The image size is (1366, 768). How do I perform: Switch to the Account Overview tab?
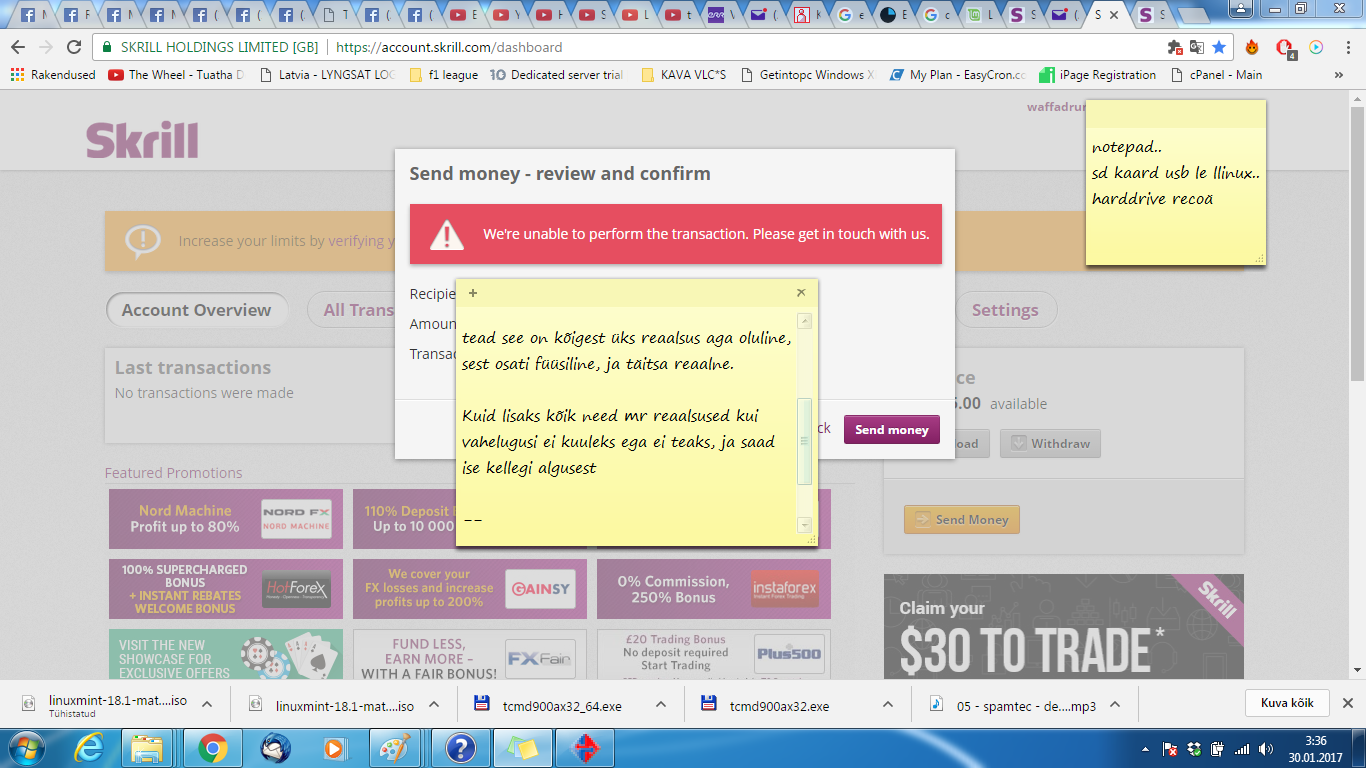tap(196, 310)
